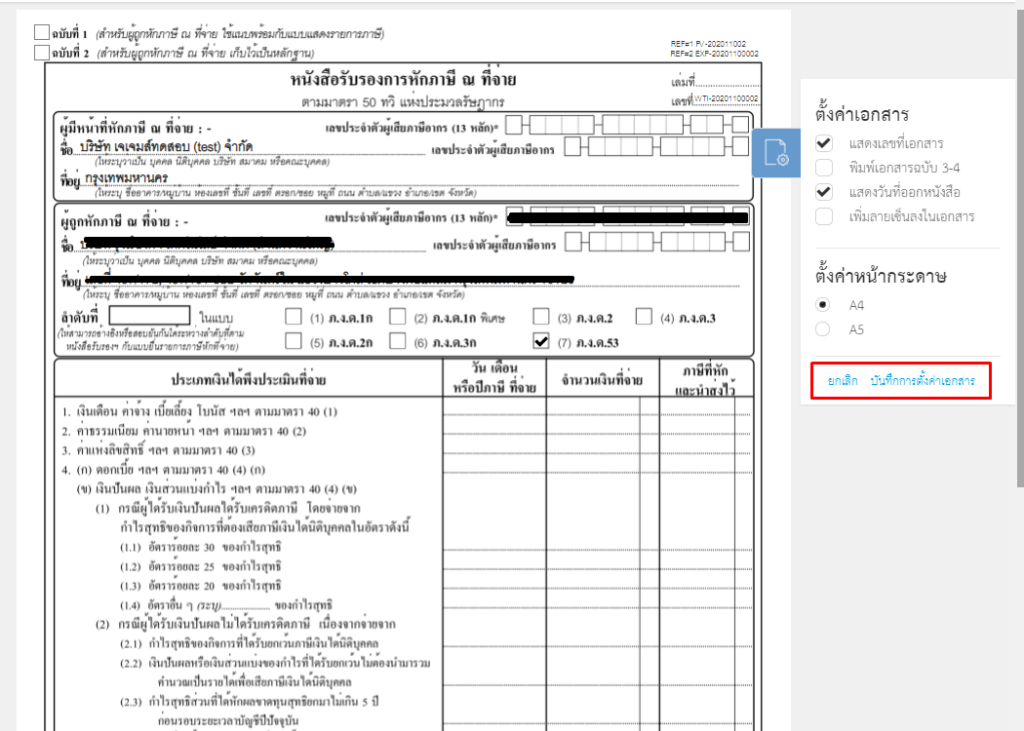Mark the (3) ภ.ง.ด.2 checkbox
This screenshot has height=731, width=1024.
pos(541,317)
